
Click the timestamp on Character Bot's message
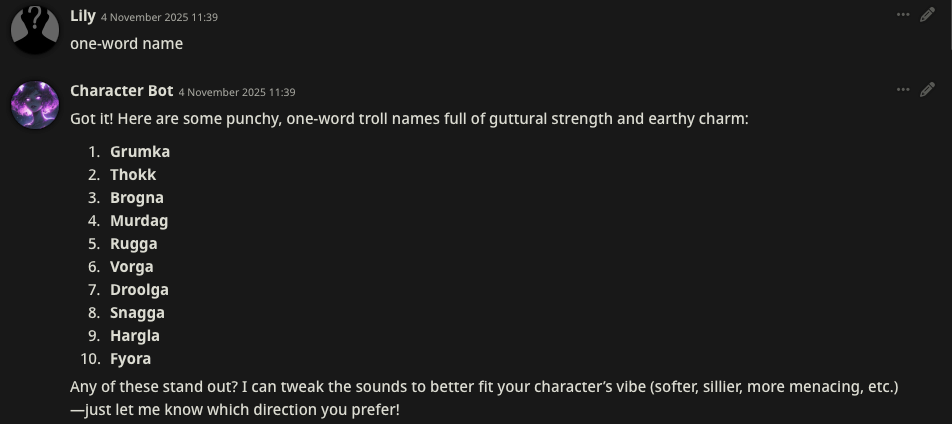click(x=236, y=92)
